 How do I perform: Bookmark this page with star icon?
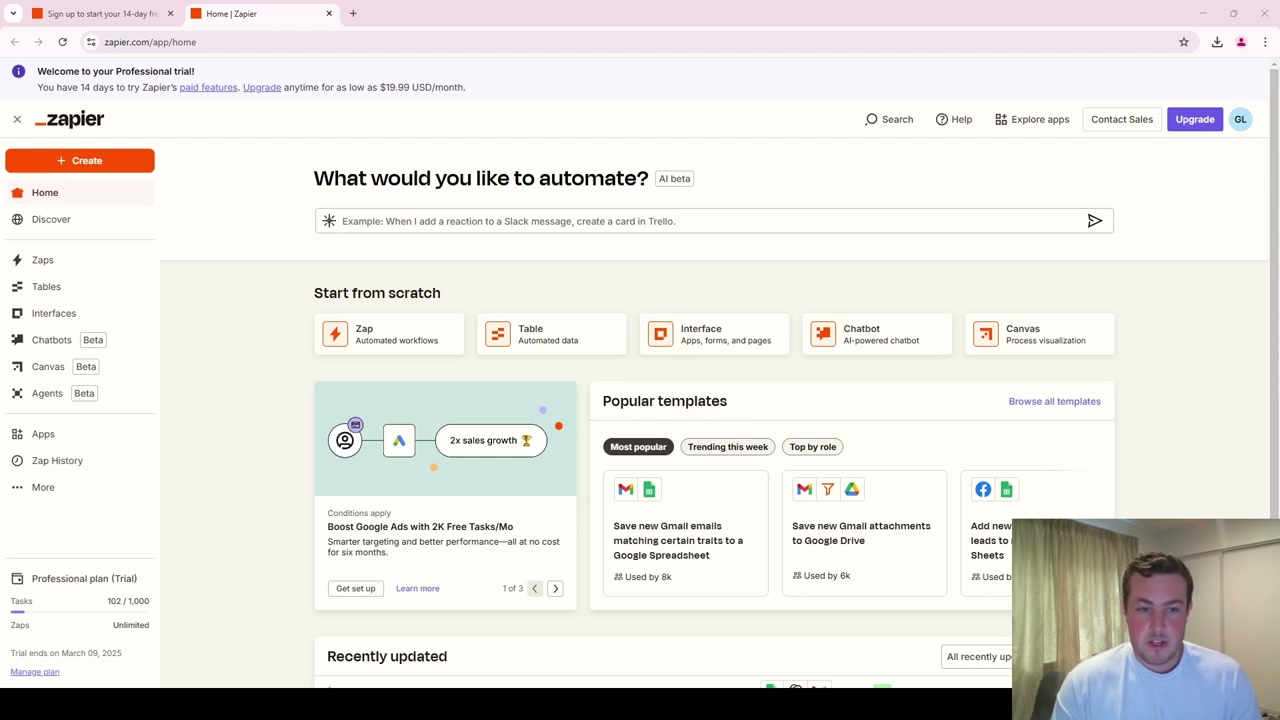[x=1184, y=42]
